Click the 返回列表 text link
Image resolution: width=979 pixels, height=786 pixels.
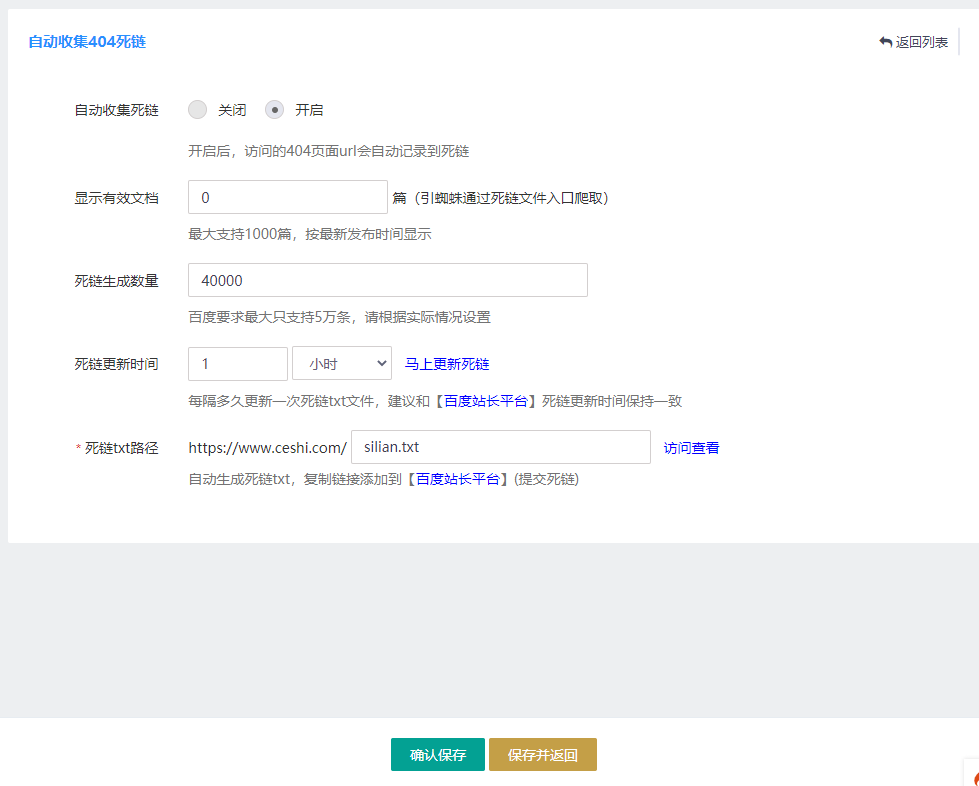click(x=922, y=42)
